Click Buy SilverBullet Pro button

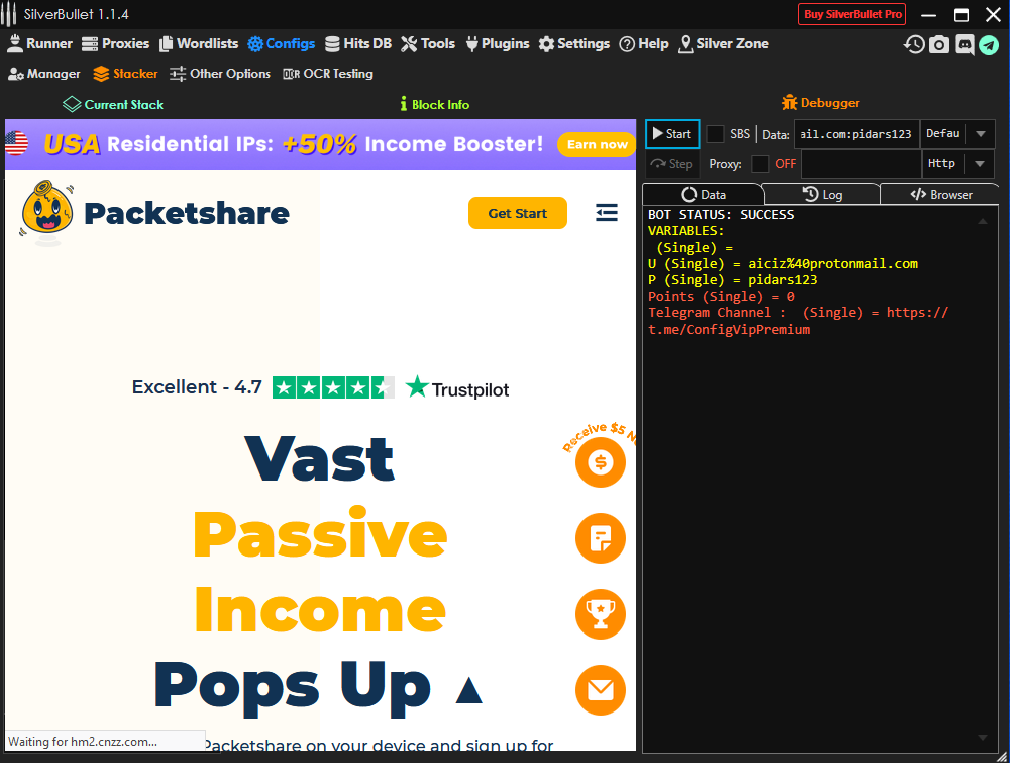point(852,14)
